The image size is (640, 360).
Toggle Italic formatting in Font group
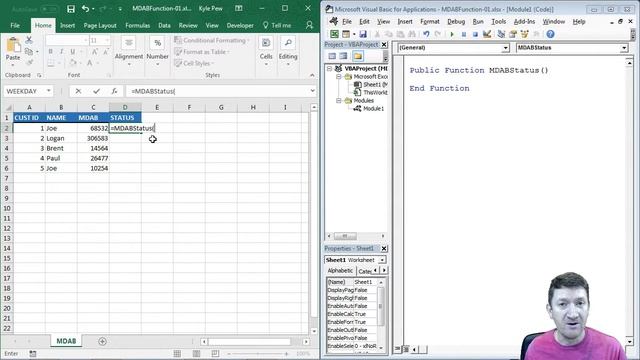[x=61, y=52]
